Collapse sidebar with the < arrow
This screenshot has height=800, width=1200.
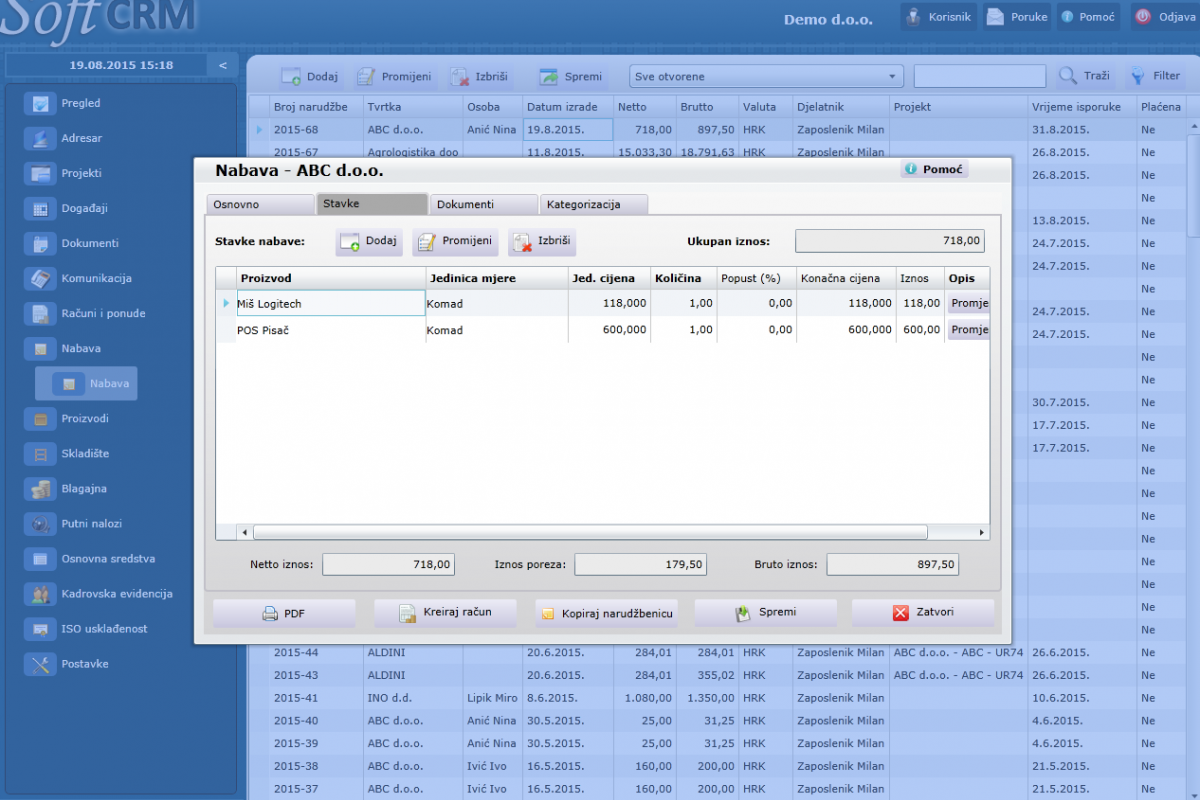222,65
